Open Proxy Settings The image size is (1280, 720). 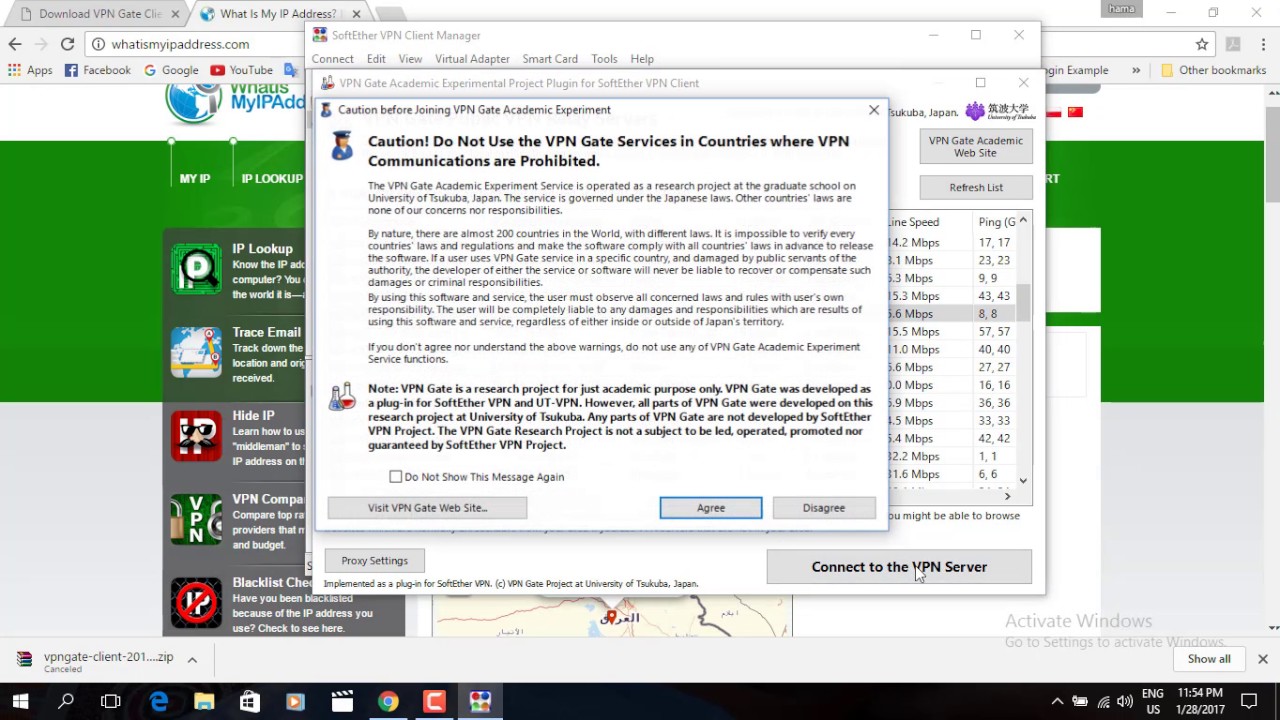(374, 561)
